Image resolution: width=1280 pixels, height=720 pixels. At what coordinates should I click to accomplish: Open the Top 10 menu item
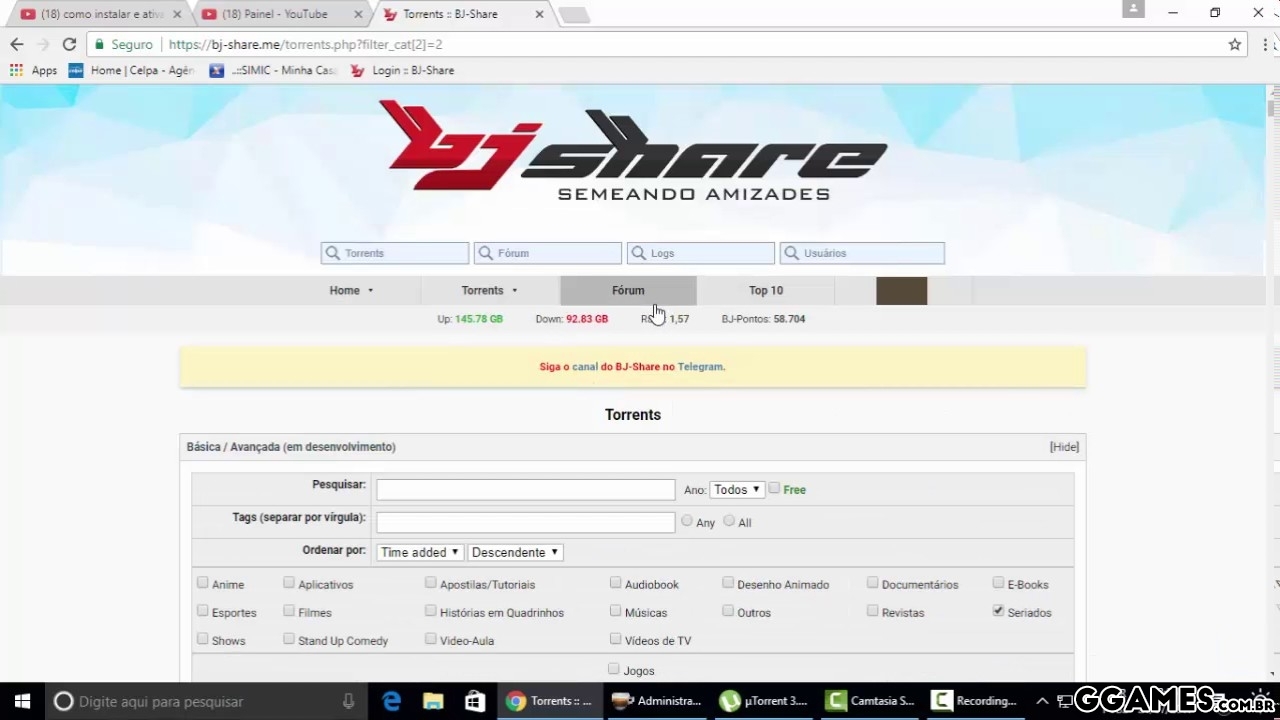(x=765, y=290)
